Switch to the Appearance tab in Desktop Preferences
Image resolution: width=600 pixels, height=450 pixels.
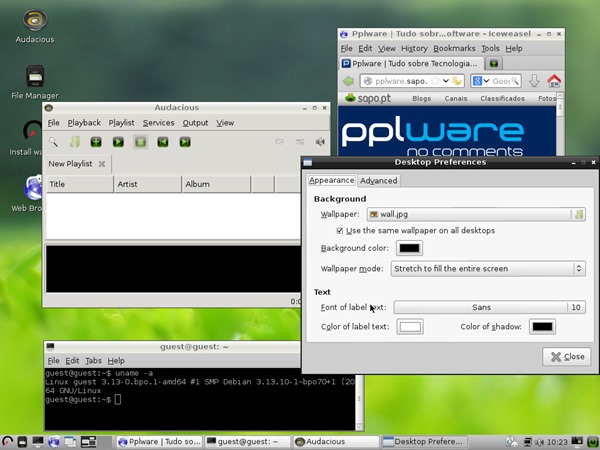pyautogui.click(x=332, y=180)
